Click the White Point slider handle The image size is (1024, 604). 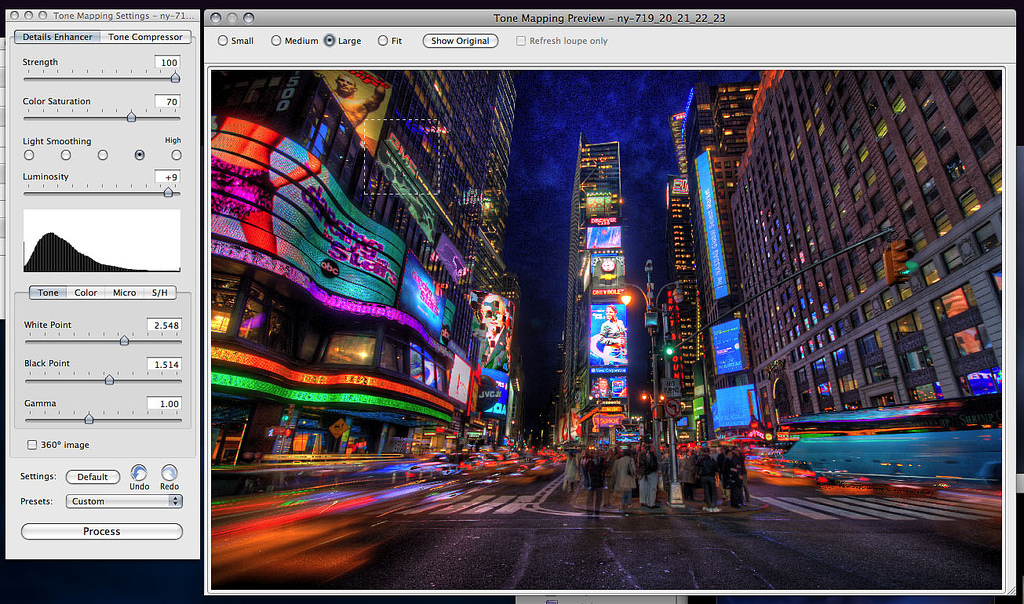(124, 340)
